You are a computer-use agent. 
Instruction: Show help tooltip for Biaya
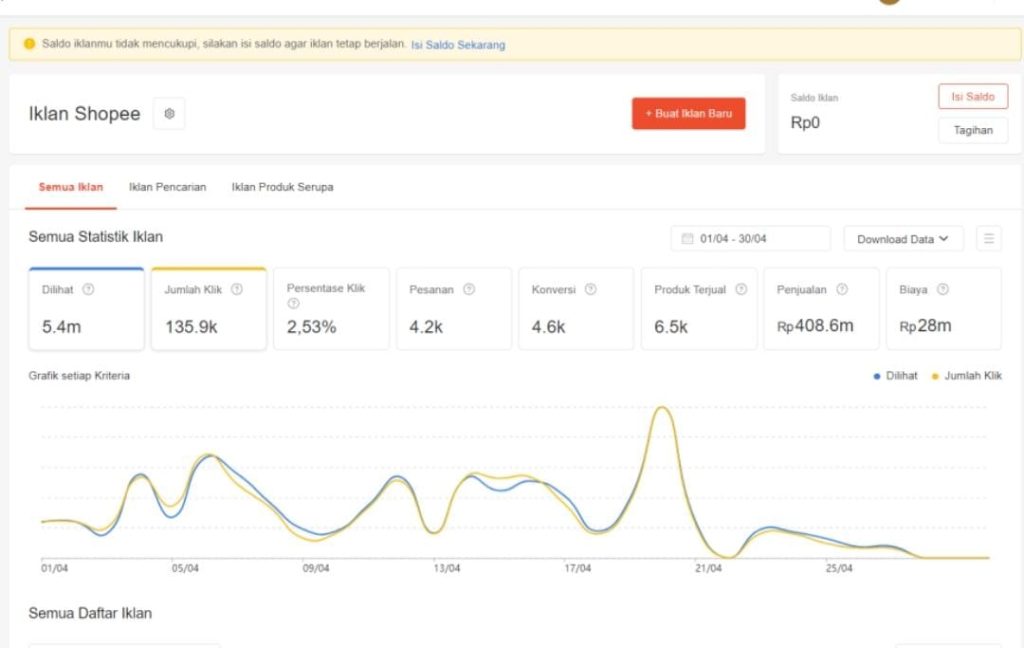point(943,289)
